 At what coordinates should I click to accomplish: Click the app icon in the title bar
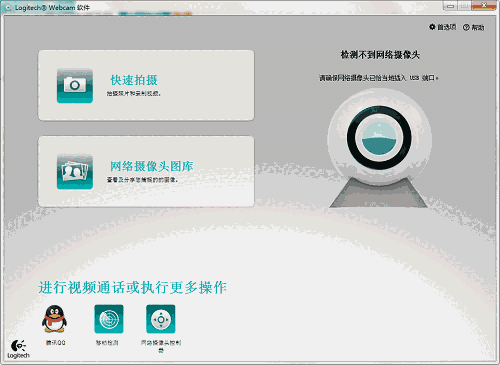(7, 7)
